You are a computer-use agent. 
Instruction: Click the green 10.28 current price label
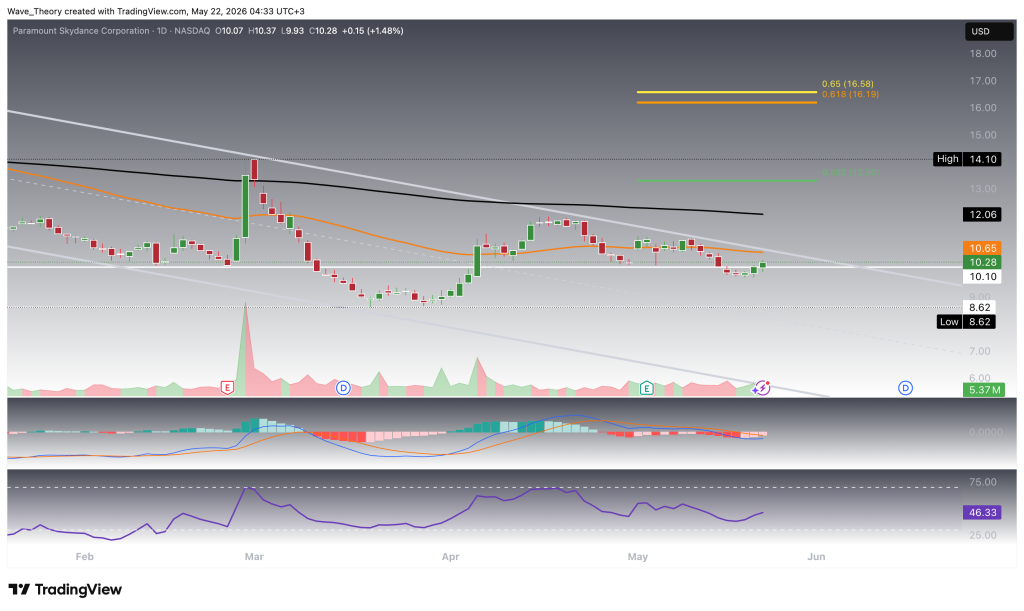pos(982,262)
